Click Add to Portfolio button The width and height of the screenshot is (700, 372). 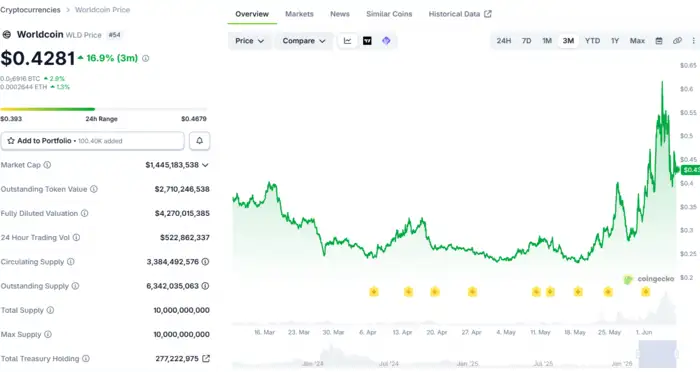click(x=92, y=141)
